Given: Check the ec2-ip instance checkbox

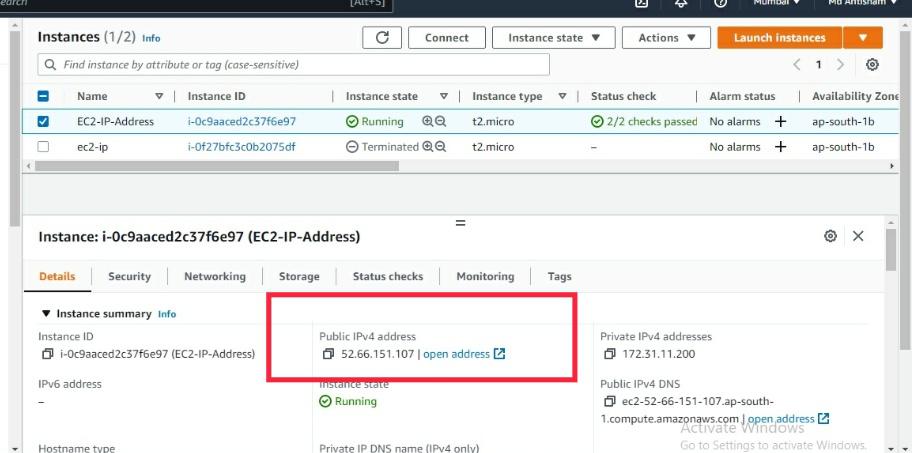Looking at the screenshot, I should click(43, 147).
